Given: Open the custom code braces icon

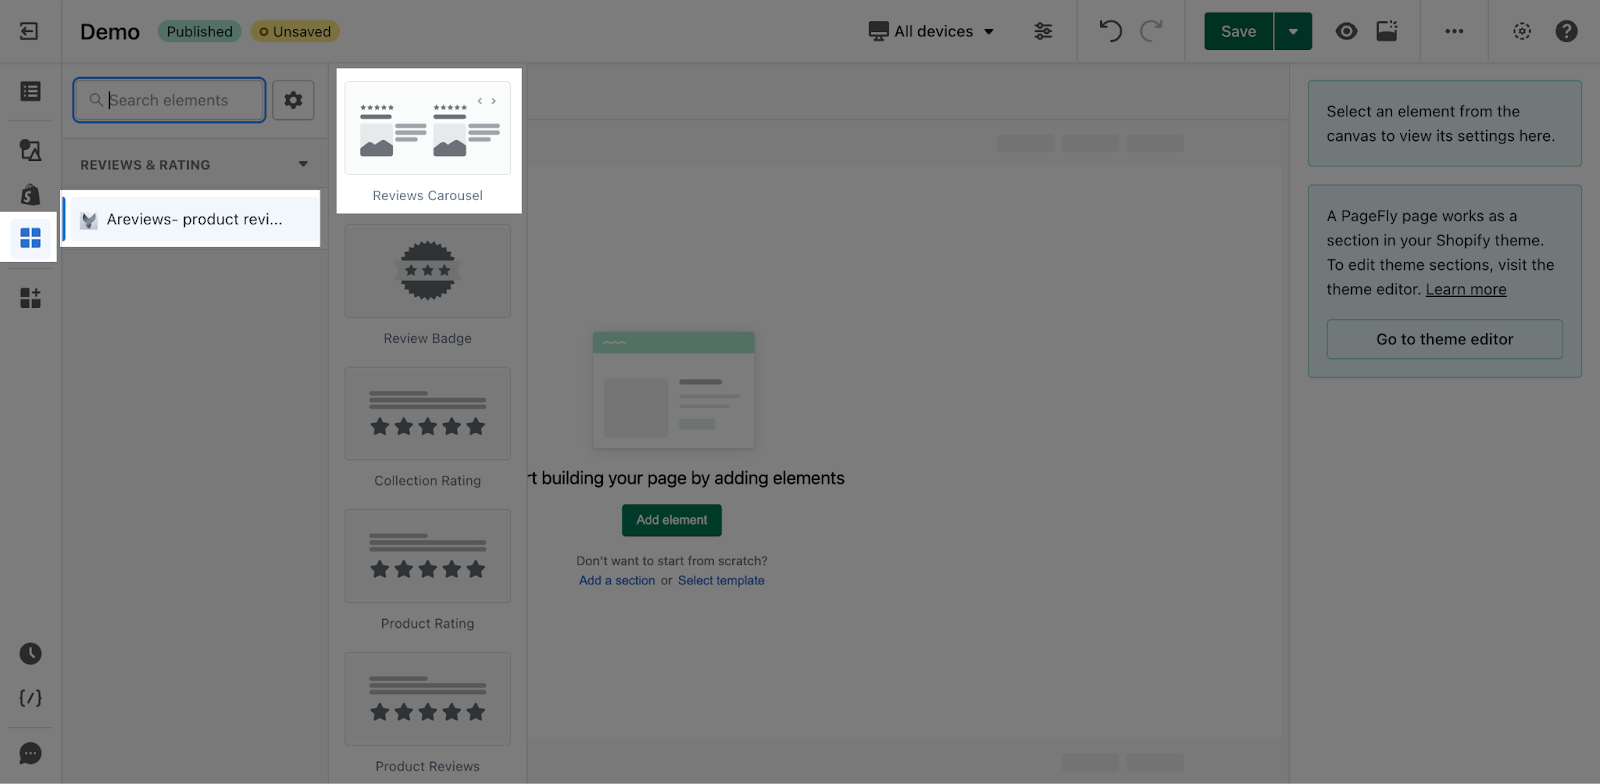Looking at the screenshot, I should [30, 698].
